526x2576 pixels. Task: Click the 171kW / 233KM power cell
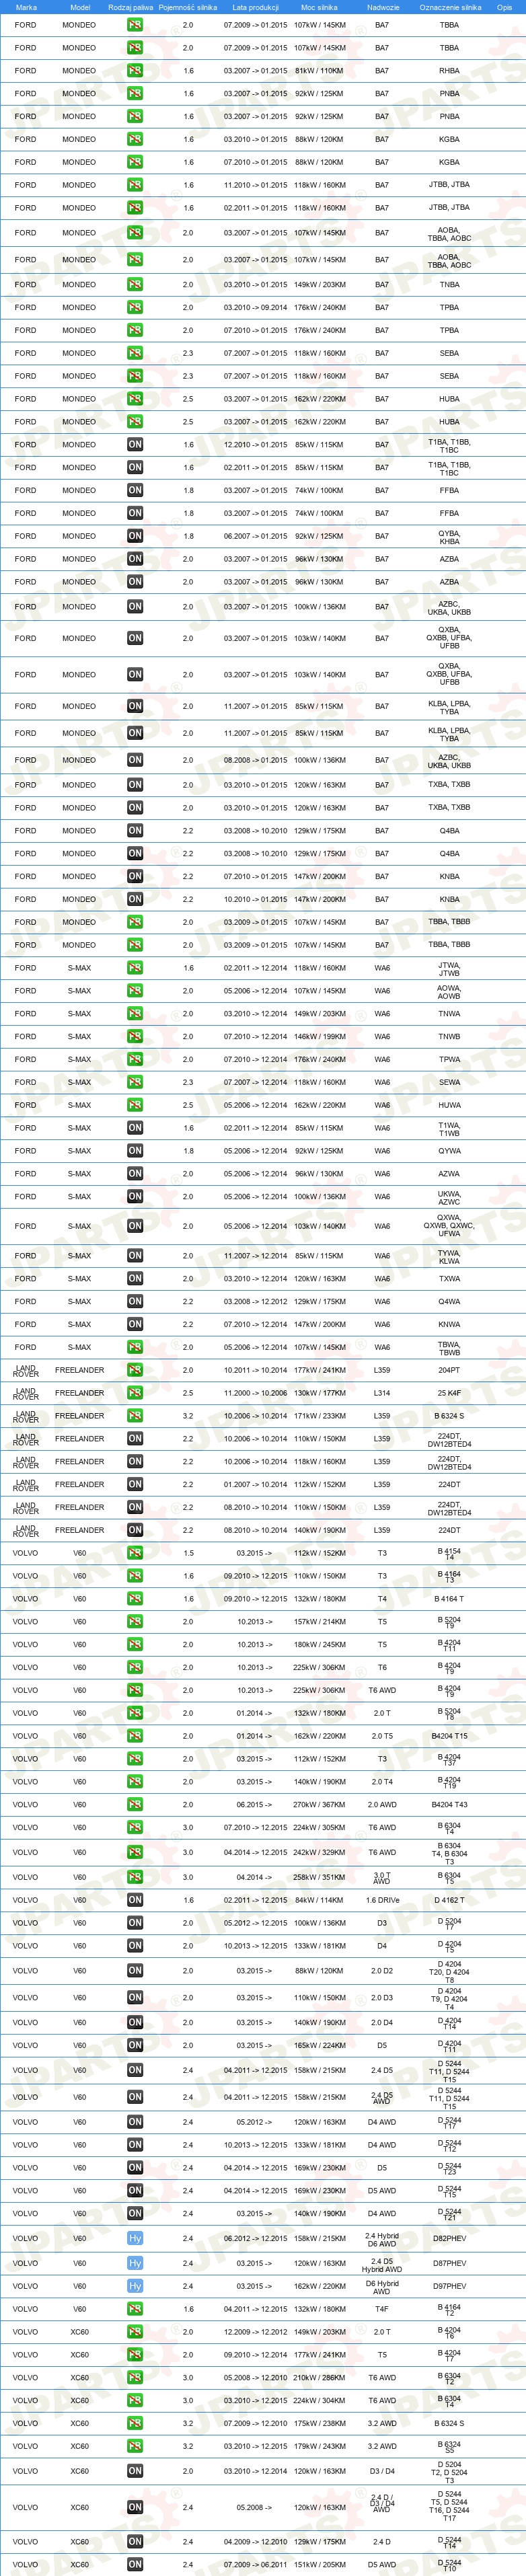click(x=319, y=1416)
